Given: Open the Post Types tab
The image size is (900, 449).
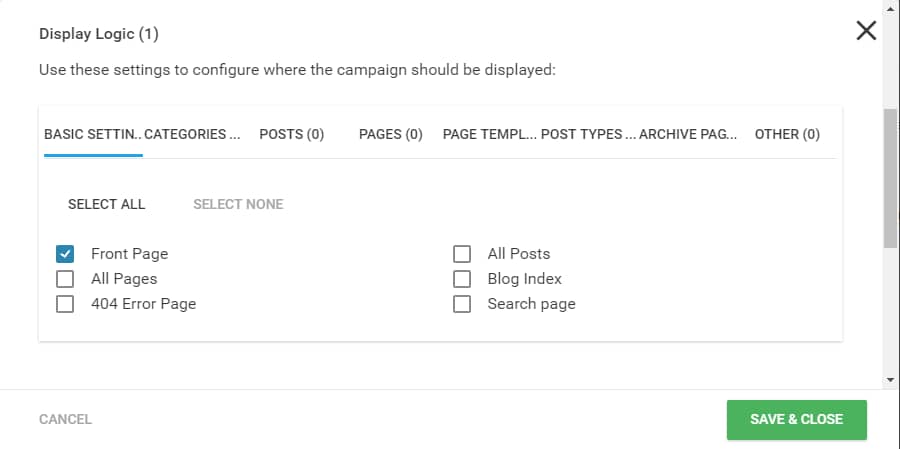Looking at the screenshot, I should tap(589, 134).
